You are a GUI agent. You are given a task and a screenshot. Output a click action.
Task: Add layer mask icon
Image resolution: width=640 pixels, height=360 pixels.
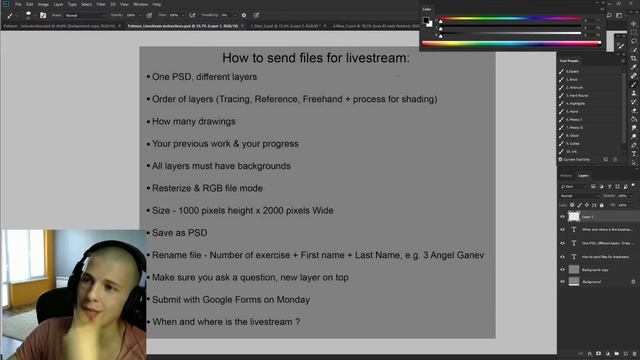click(x=598, y=353)
